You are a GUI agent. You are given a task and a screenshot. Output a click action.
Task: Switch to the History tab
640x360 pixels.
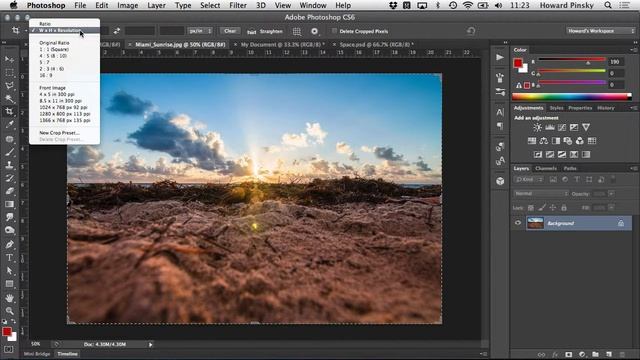[x=606, y=108]
